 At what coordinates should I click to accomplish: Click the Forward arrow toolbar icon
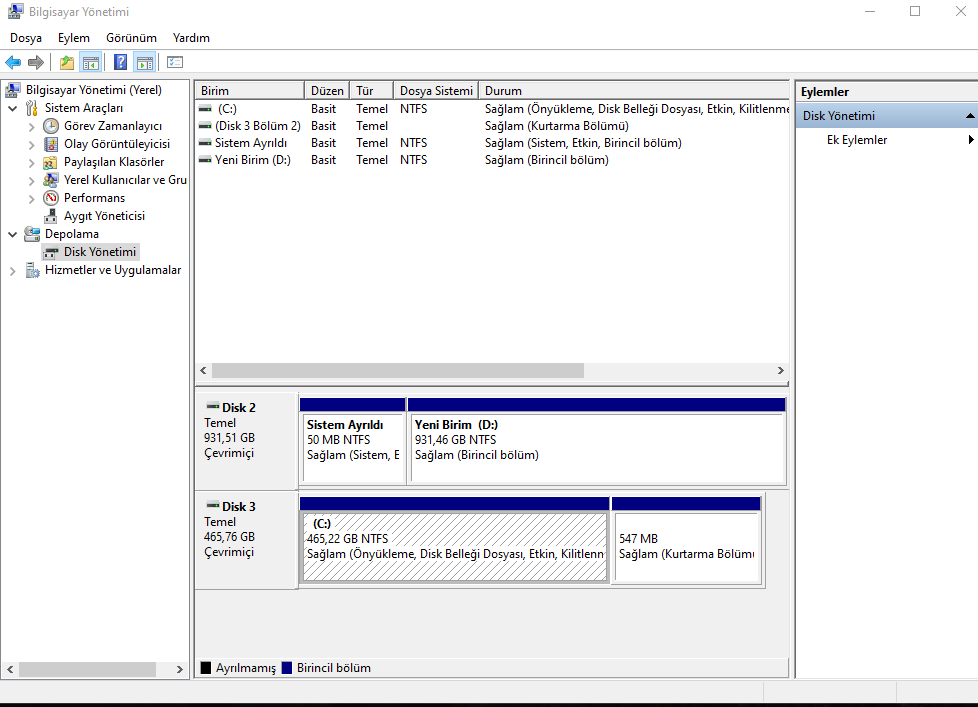[x=36, y=62]
